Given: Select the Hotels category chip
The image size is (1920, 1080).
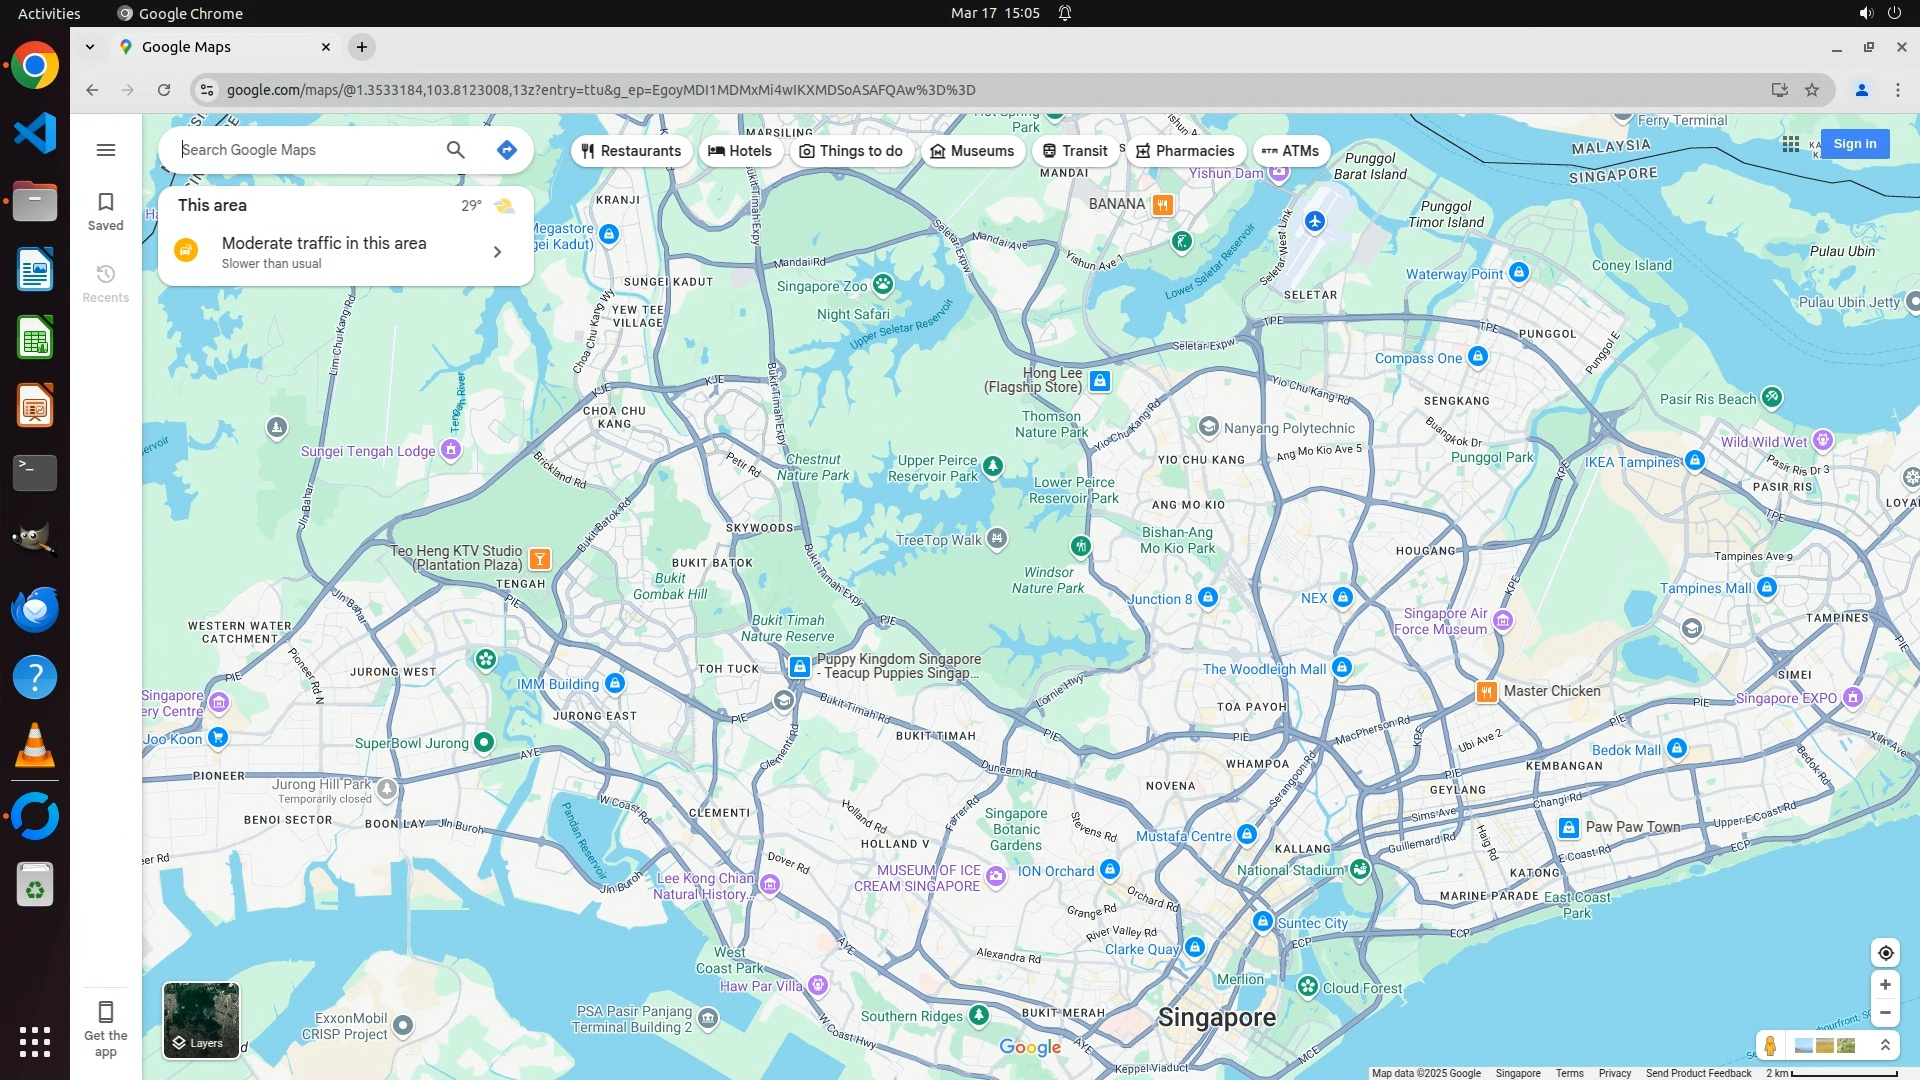Looking at the screenshot, I should click(740, 151).
